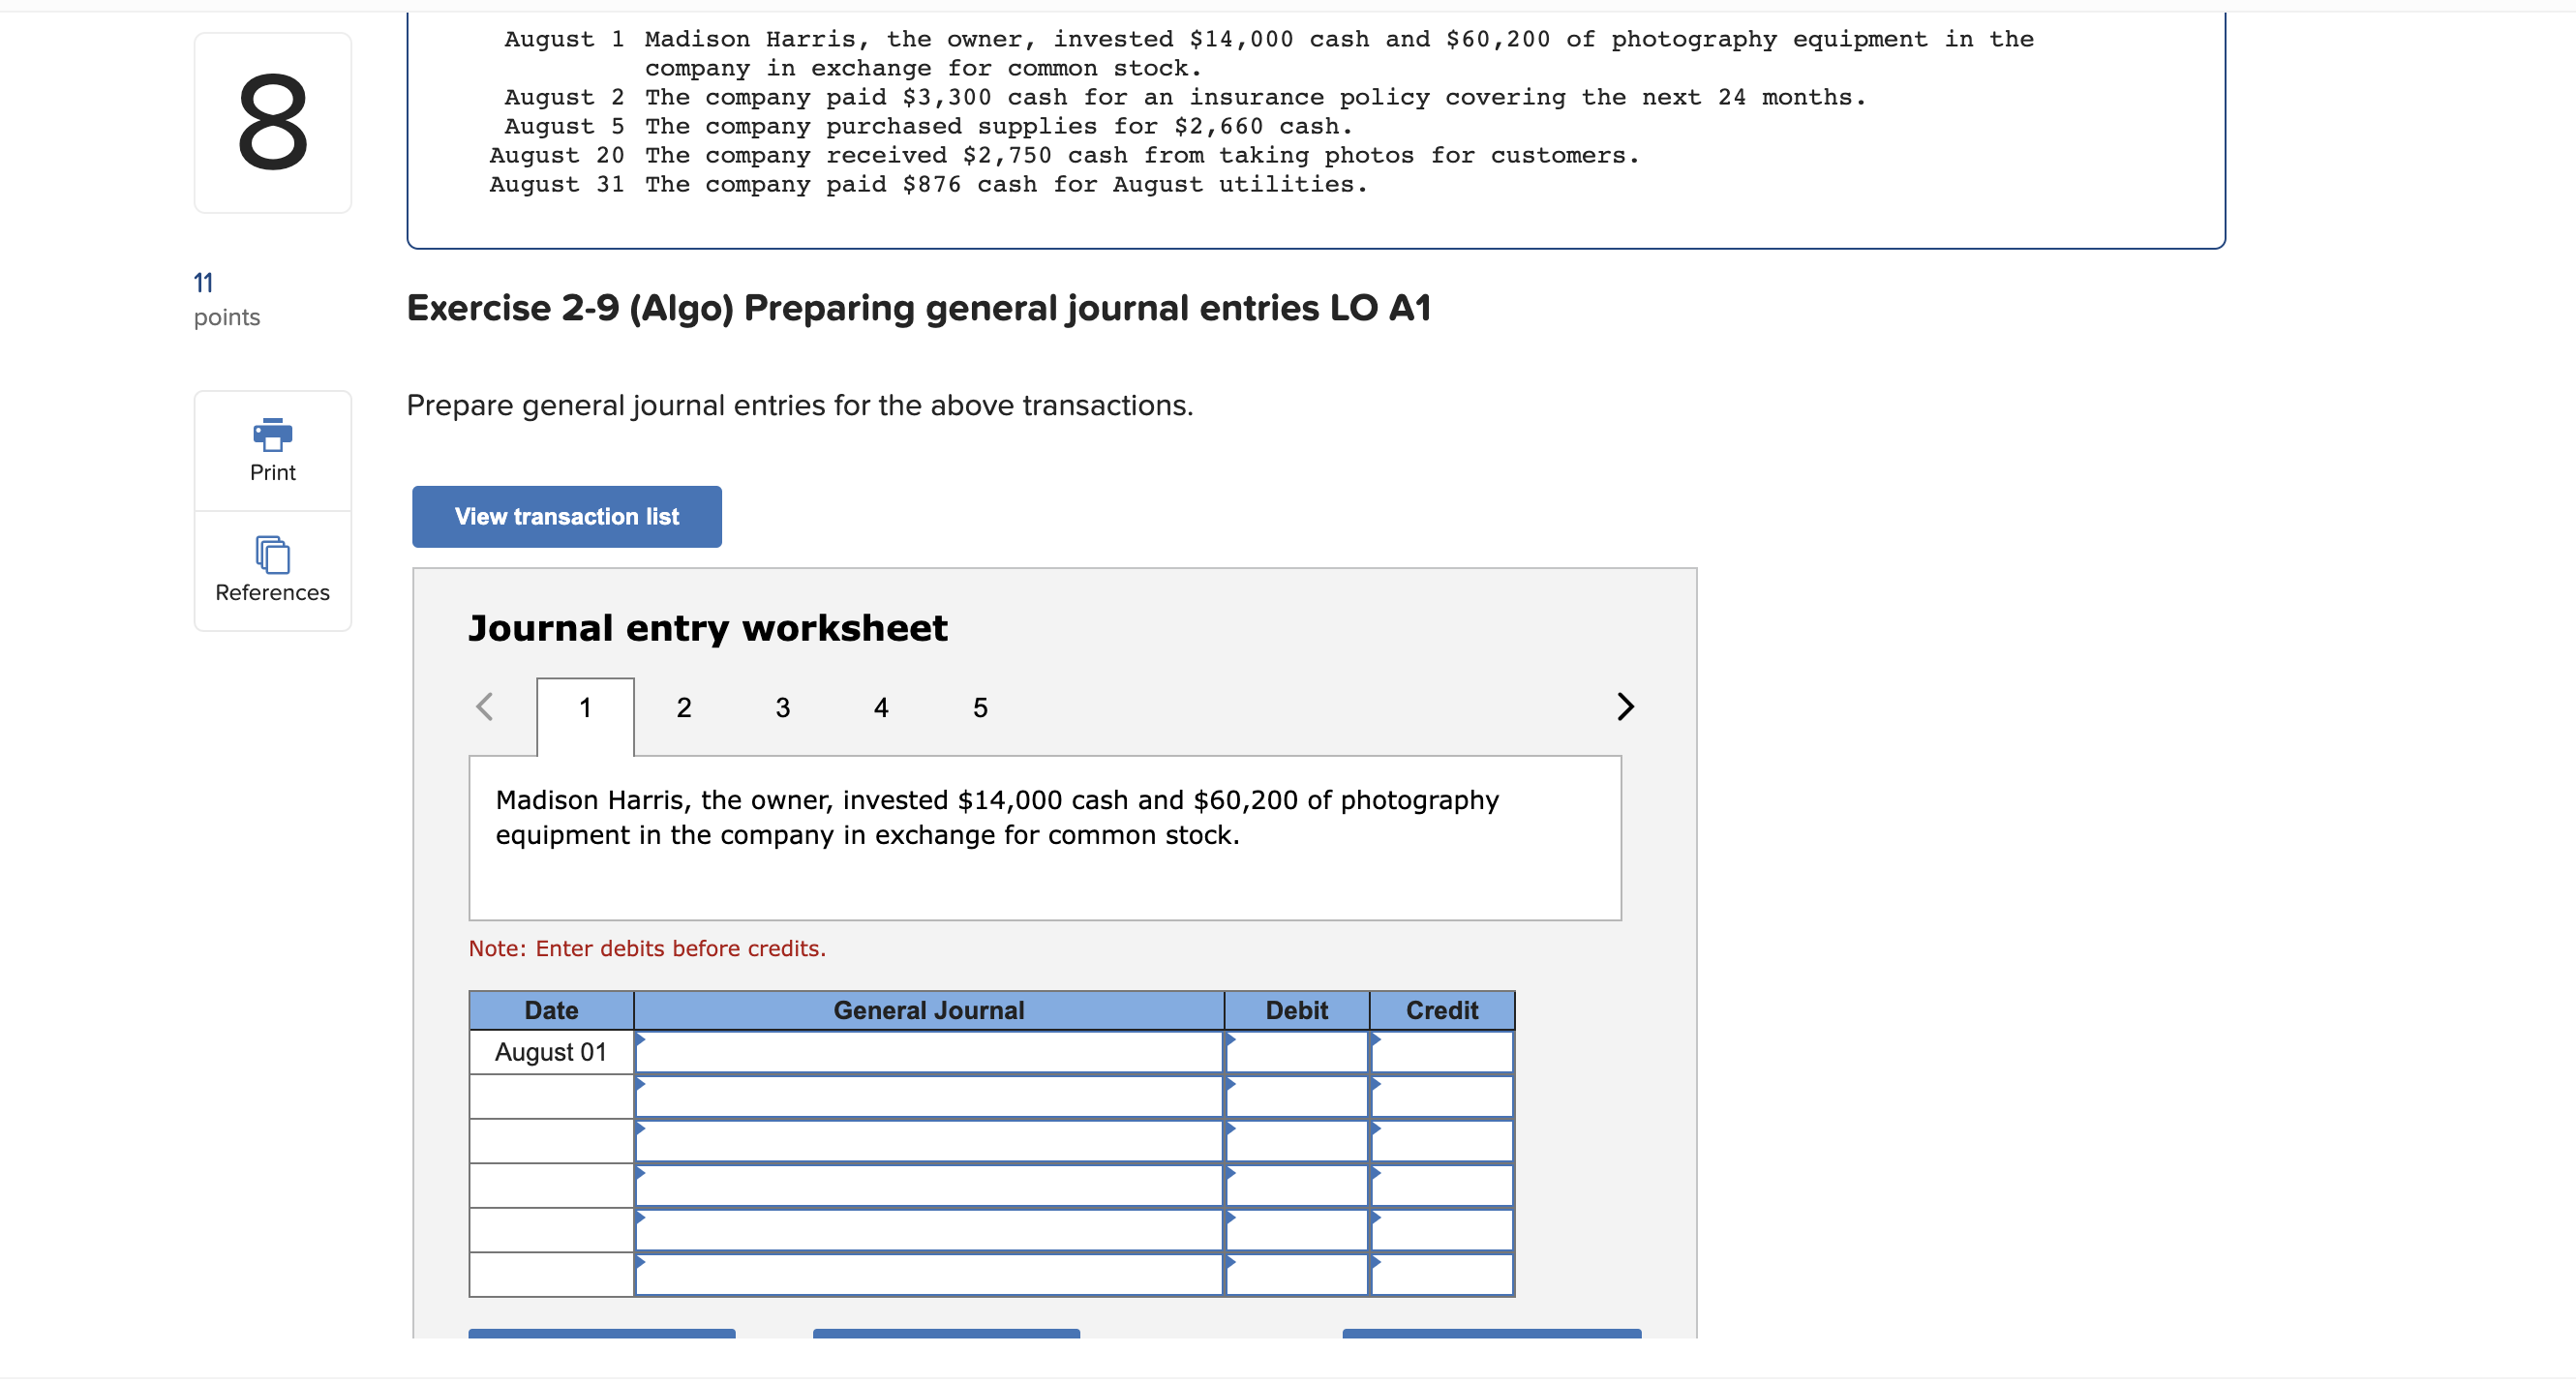2576x1383 pixels.
Task: Click the question number 8 box
Action: pyautogui.click(x=272, y=123)
